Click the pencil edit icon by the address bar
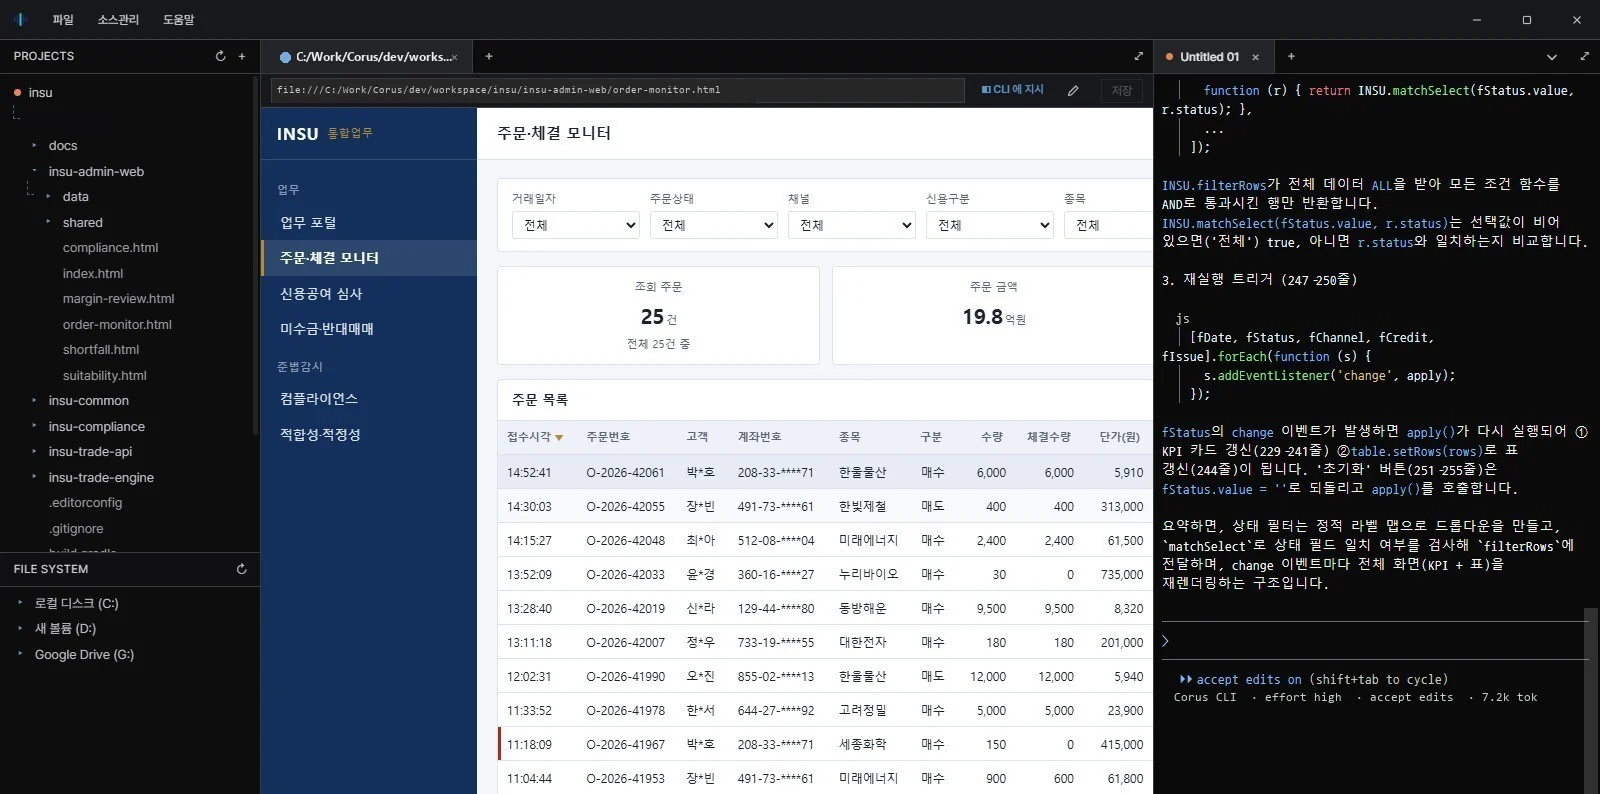This screenshot has height=794, width=1600. pyautogui.click(x=1073, y=90)
